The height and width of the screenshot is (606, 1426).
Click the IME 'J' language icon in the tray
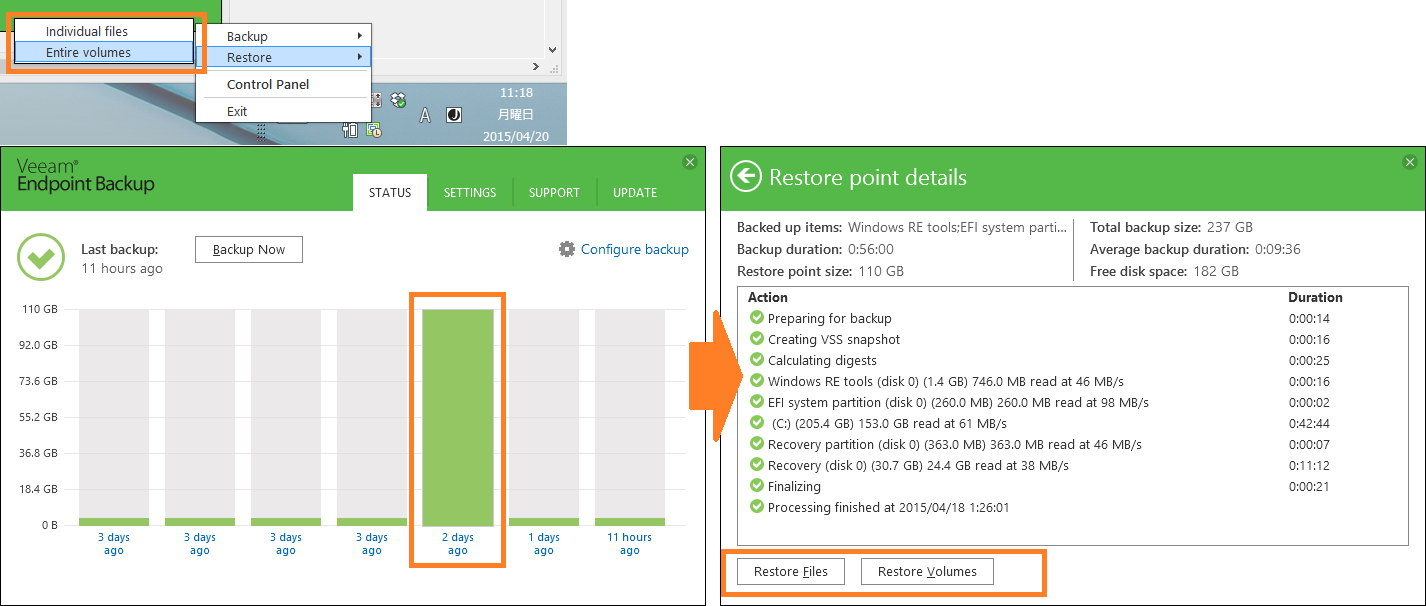point(453,115)
